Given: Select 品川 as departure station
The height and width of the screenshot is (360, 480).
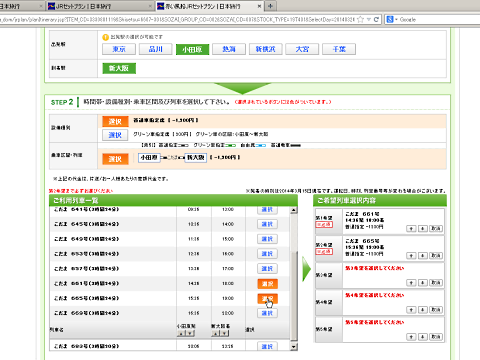Looking at the screenshot, I should click(156, 49).
